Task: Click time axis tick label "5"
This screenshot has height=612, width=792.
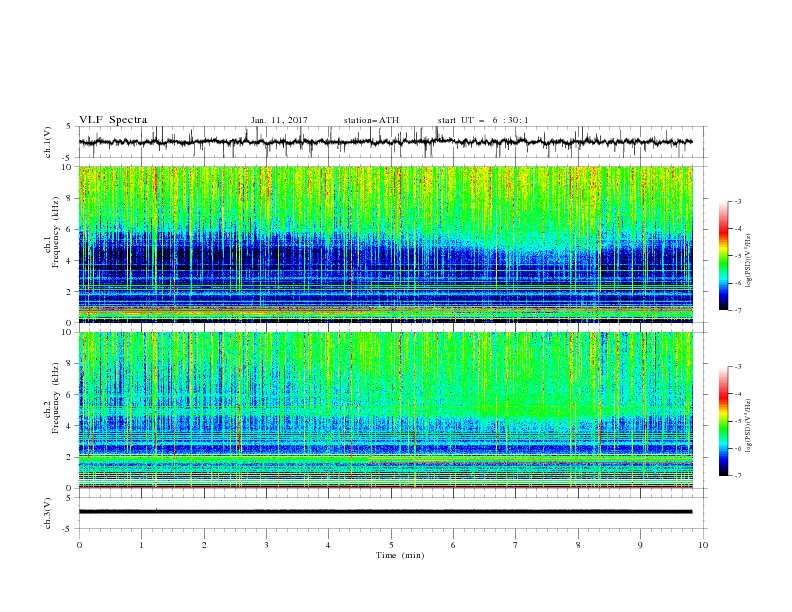Action: point(391,545)
